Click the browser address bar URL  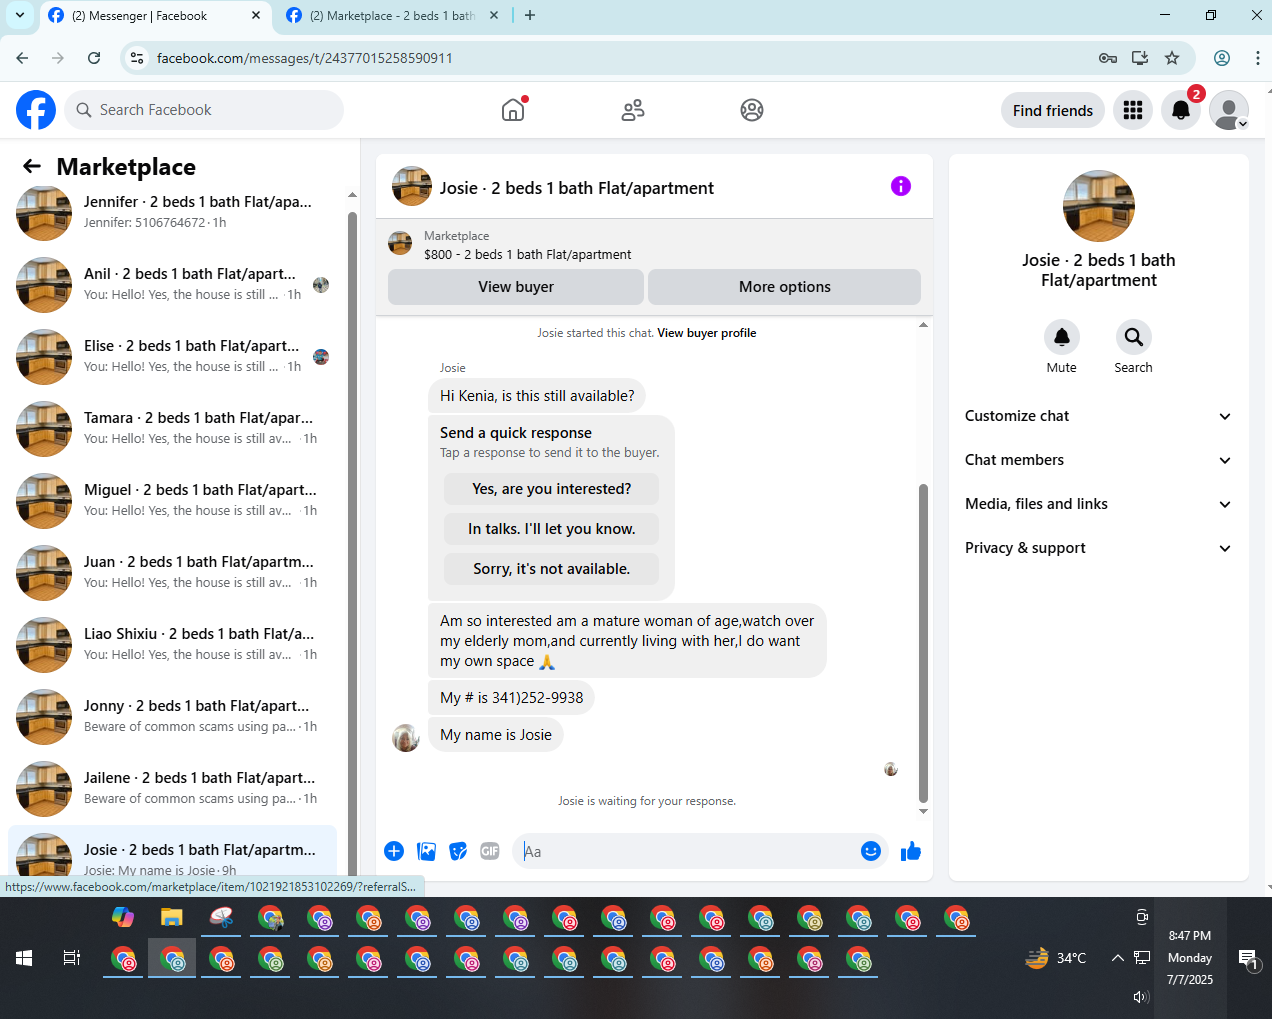click(x=304, y=58)
